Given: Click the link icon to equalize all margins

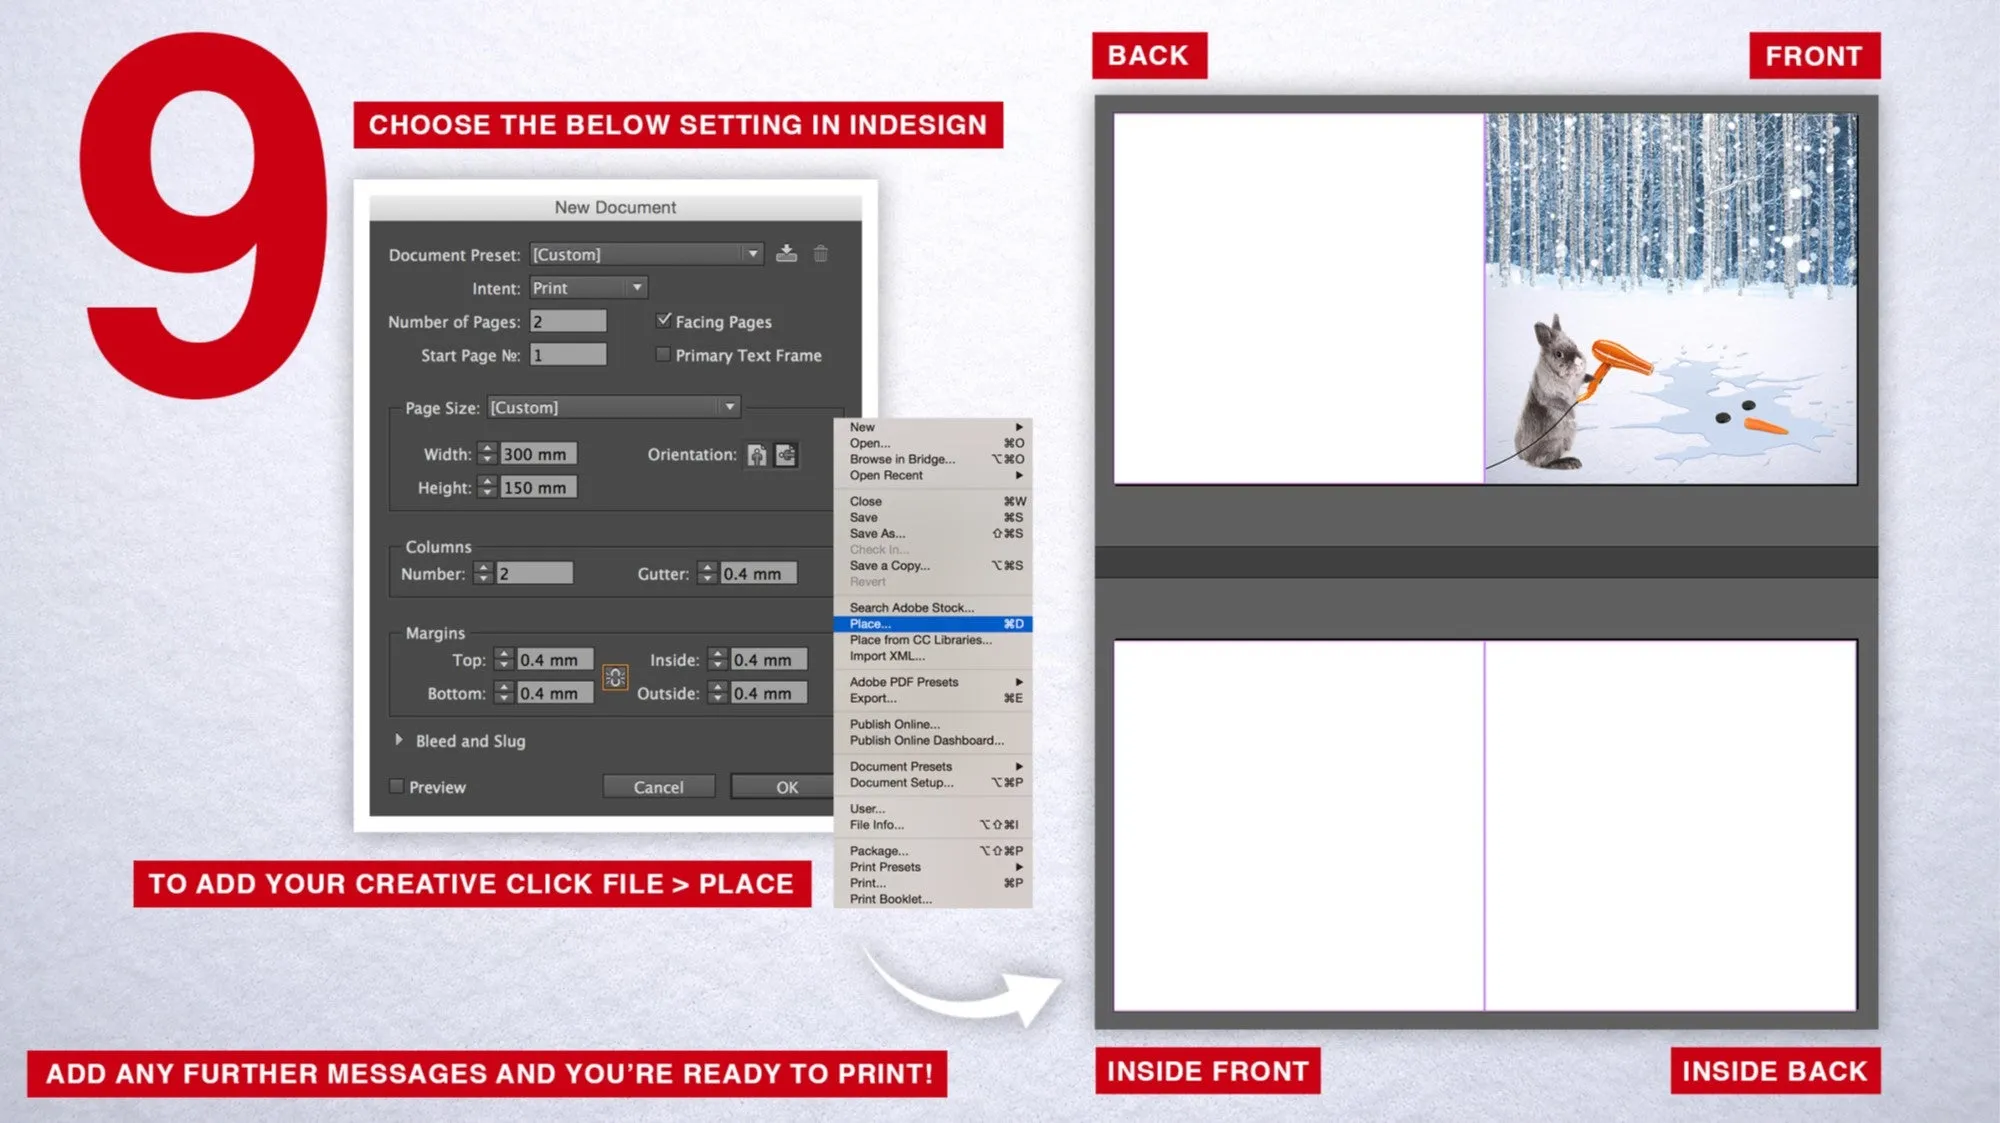Looking at the screenshot, I should 616,676.
